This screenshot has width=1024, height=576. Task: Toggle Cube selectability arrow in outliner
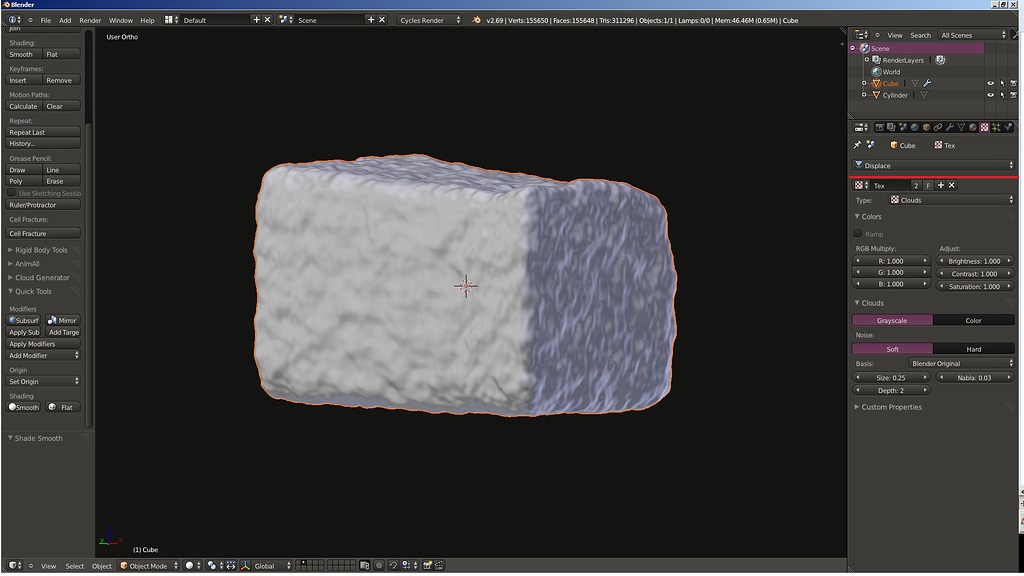tap(1002, 84)
